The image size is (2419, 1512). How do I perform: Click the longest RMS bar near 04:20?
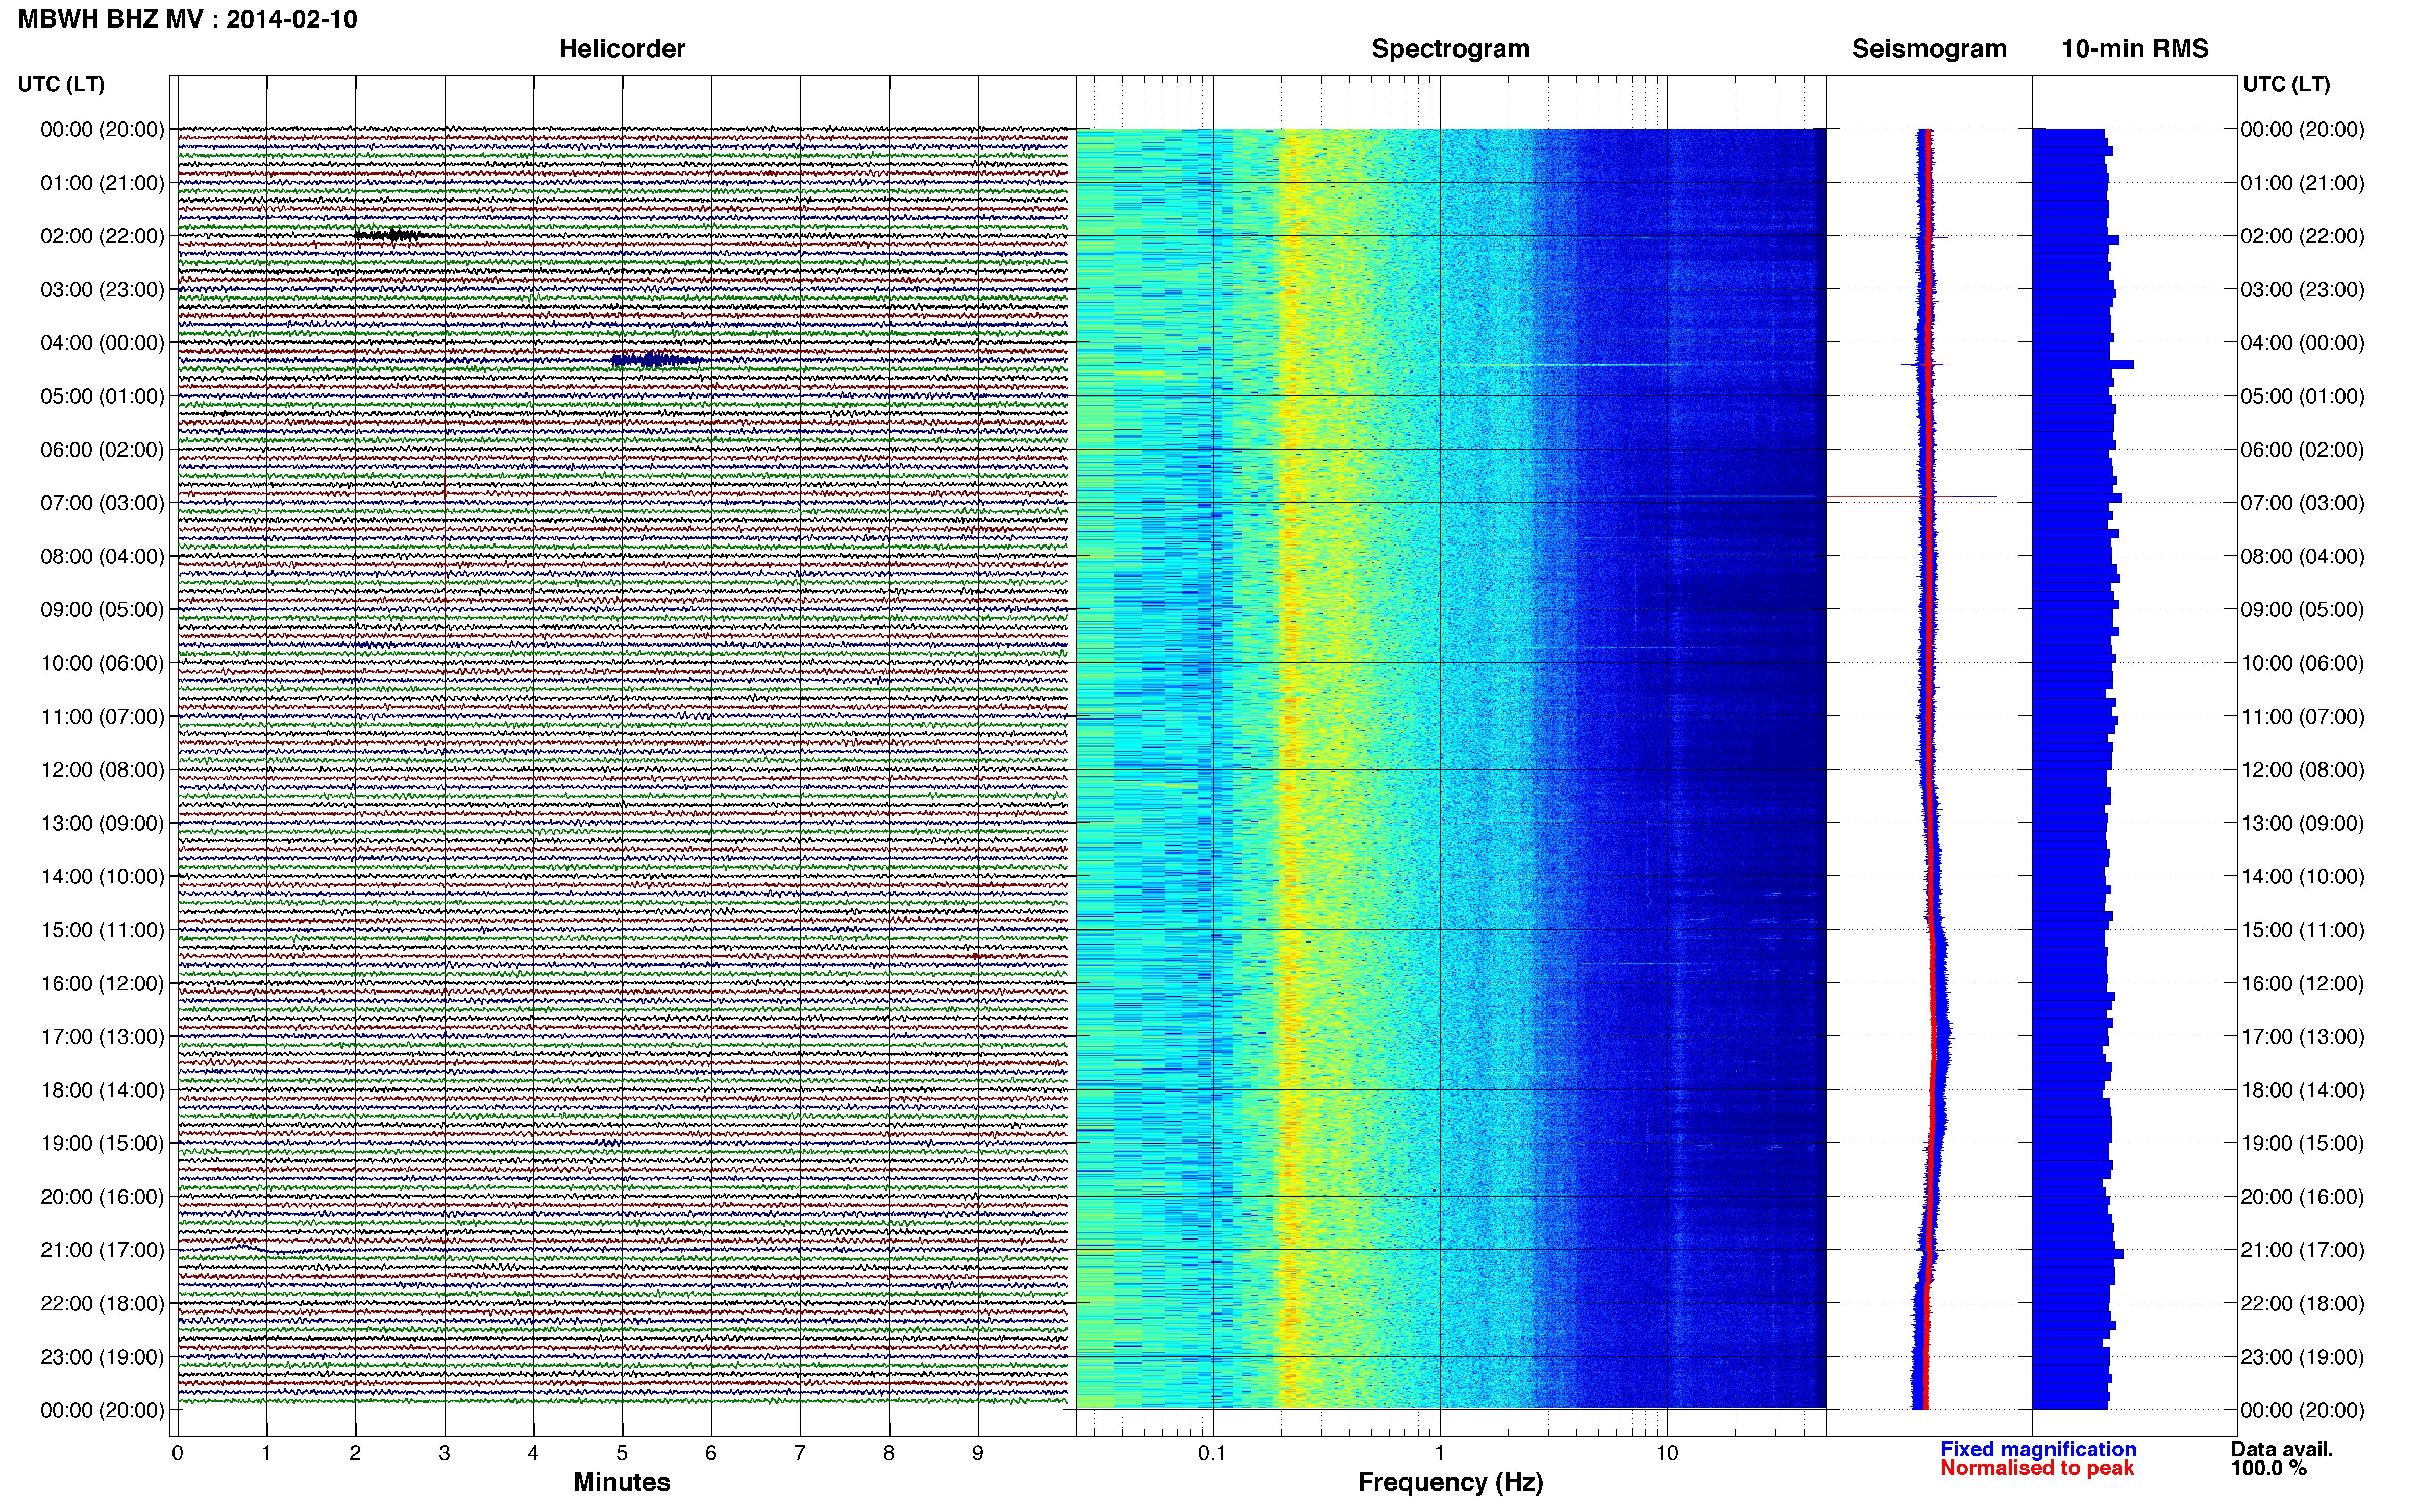[x=2083, y=365]
